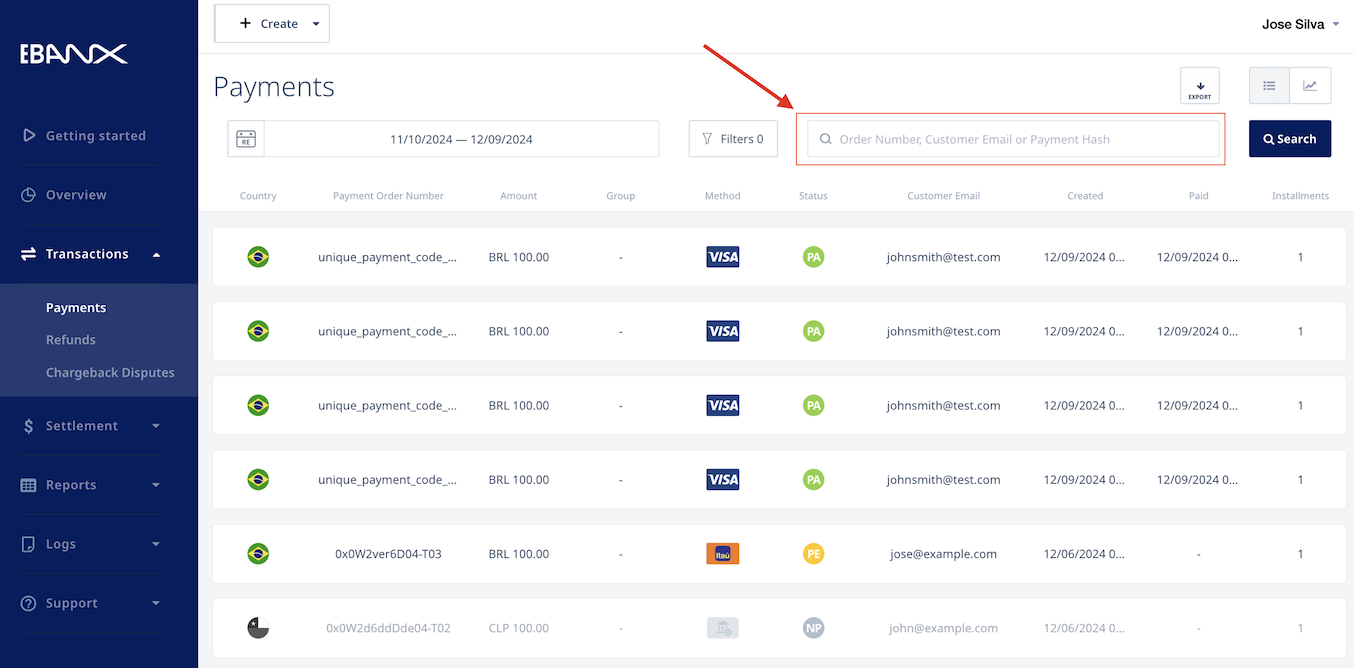This screenshot has height=668, width=1354.
Task: Collapse the Transactions menu section
Action: coord(155,254)
